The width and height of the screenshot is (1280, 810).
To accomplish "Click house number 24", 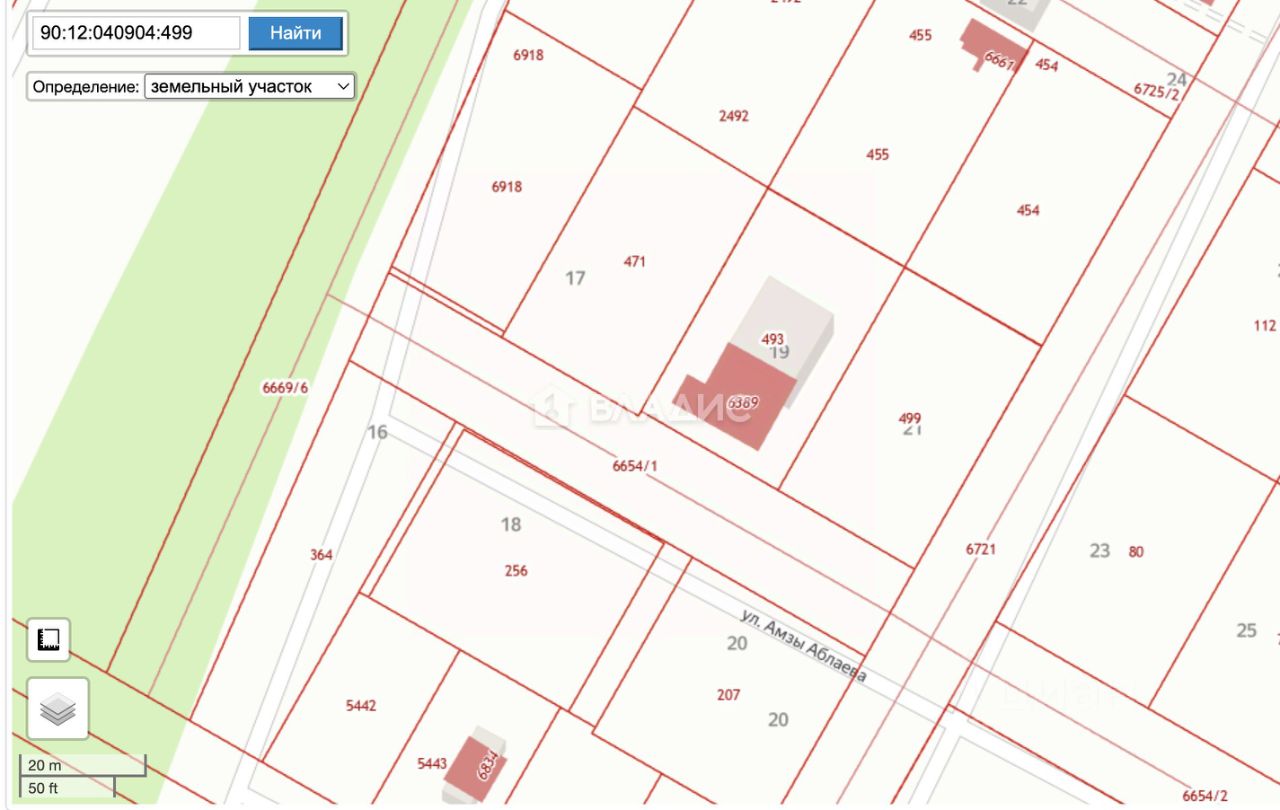I will tap(1177, 79).
